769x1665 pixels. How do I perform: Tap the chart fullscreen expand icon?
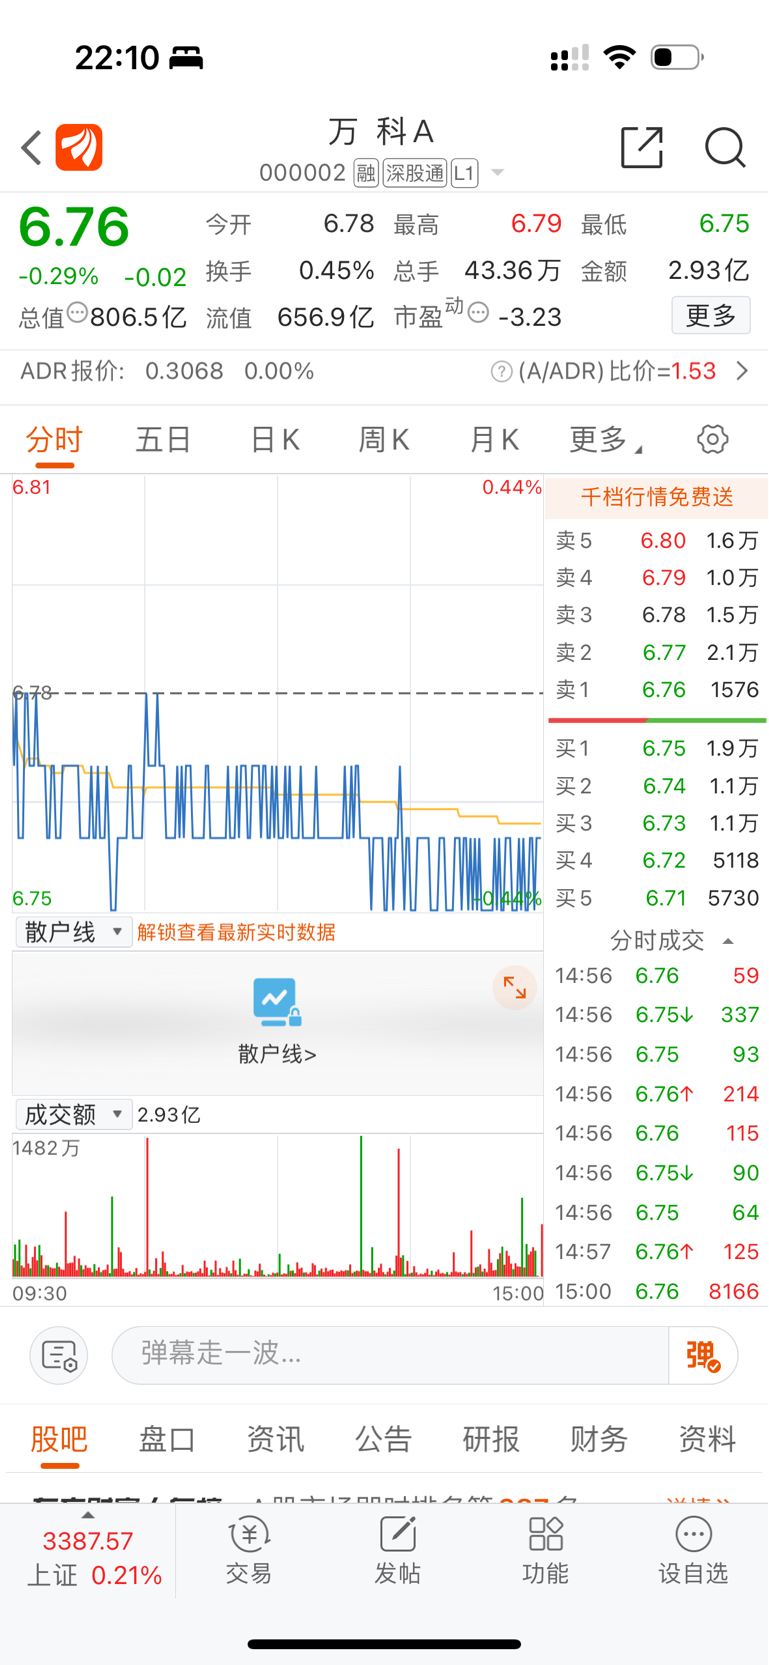(515, 988)
